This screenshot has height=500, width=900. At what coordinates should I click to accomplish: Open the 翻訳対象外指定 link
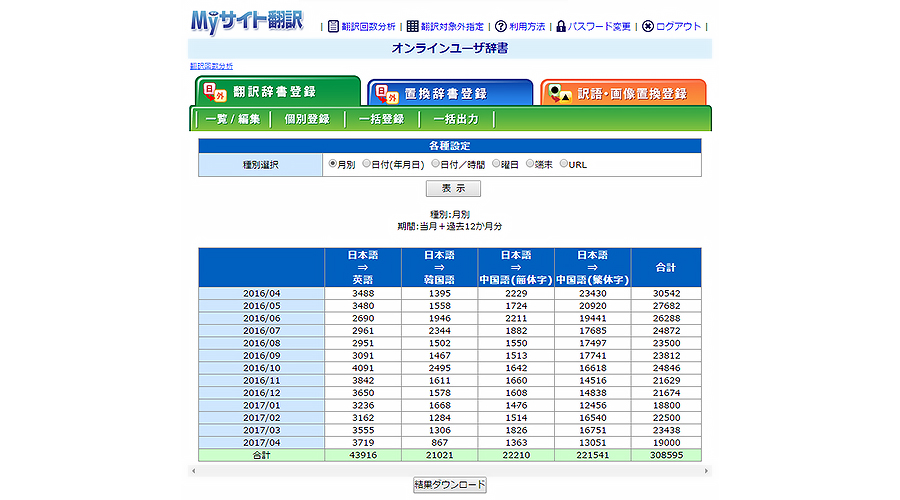click(x=452, y=26)
